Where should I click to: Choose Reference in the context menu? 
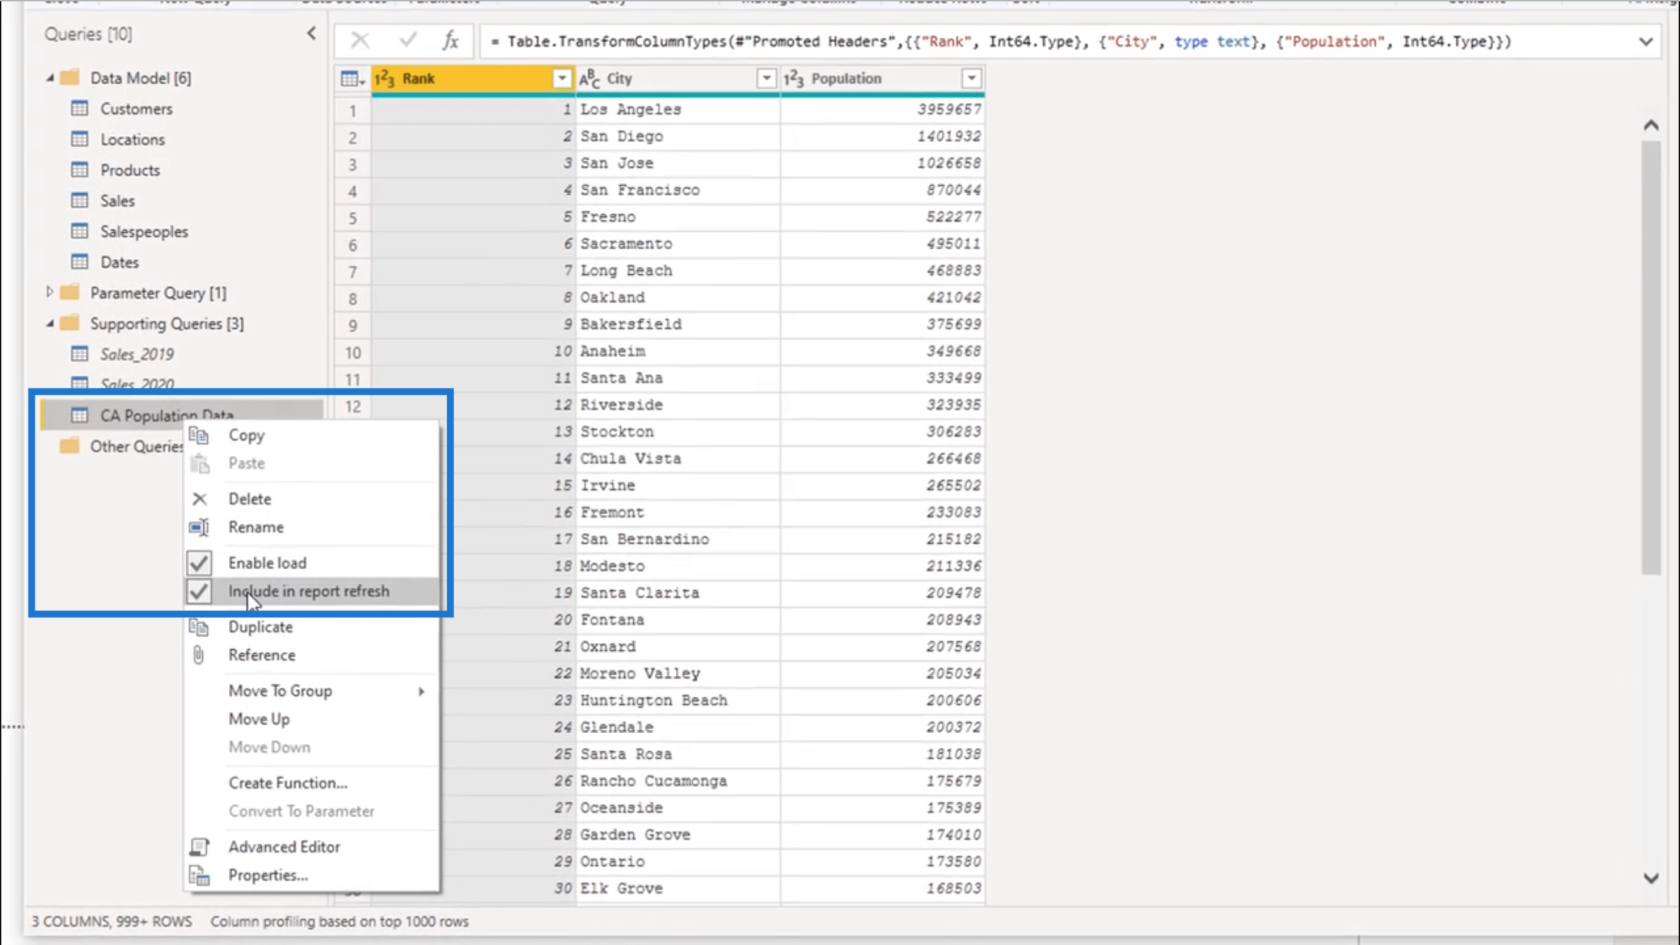click(312, 655)
